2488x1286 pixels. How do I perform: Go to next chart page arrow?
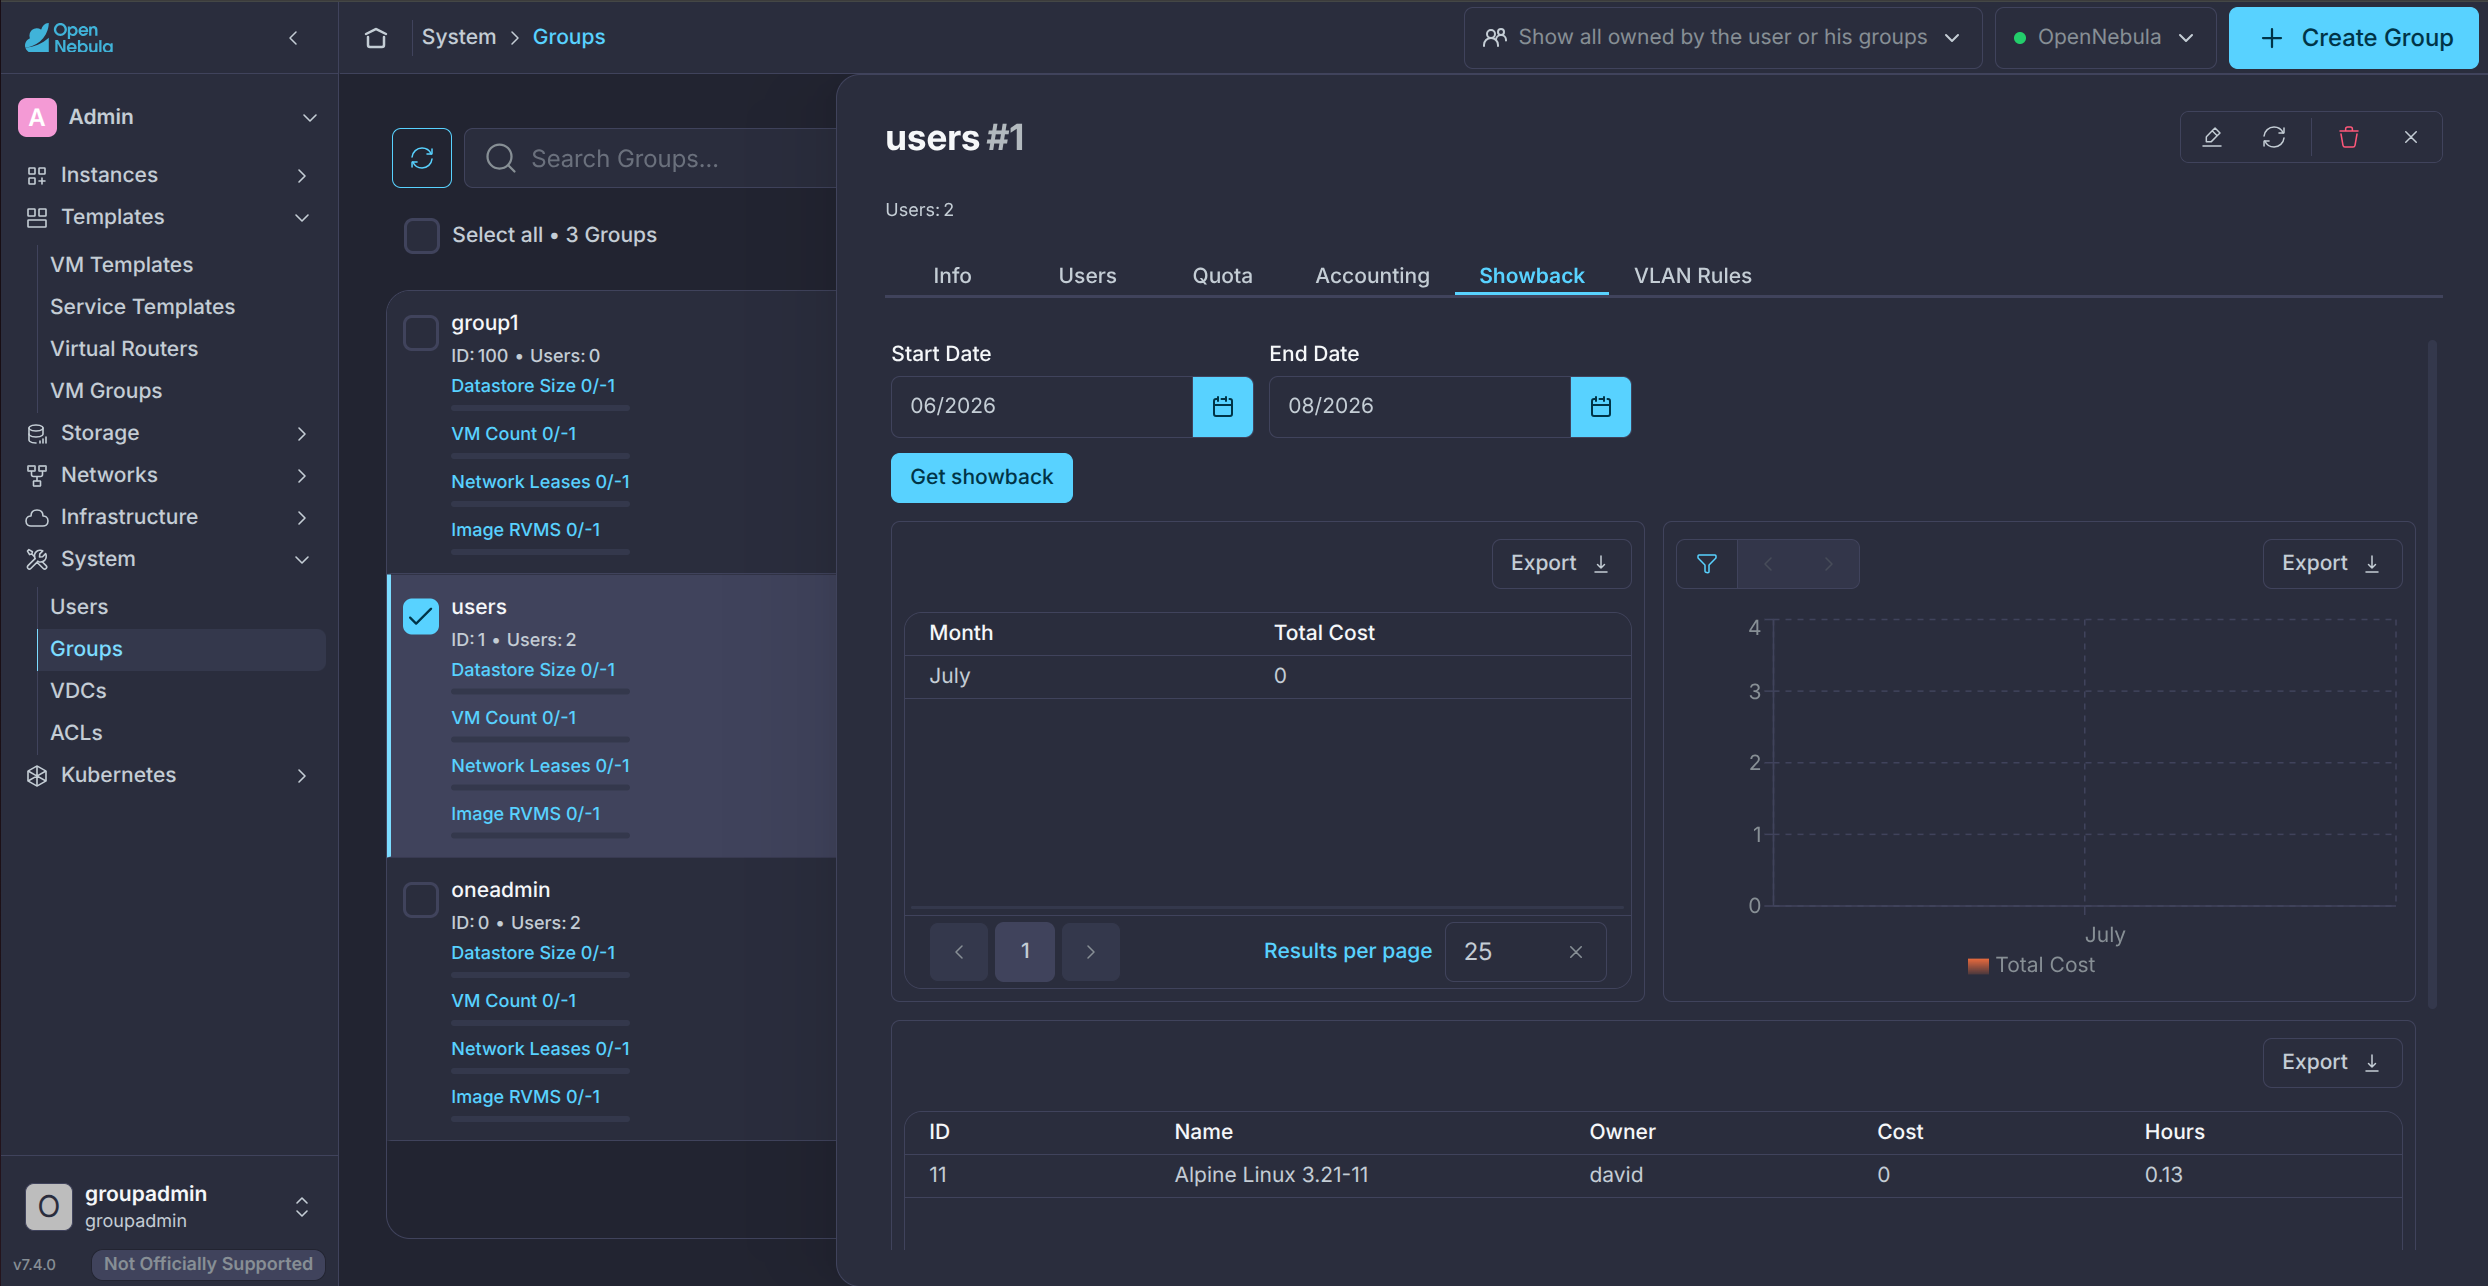click(1829, 564)
